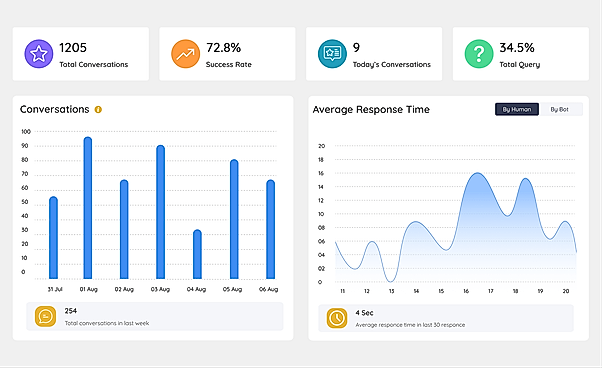The width and height of the screenshot is (602, 368).
Task: Click 'Average responce time in last 30 responce' text
Action: 410,325
